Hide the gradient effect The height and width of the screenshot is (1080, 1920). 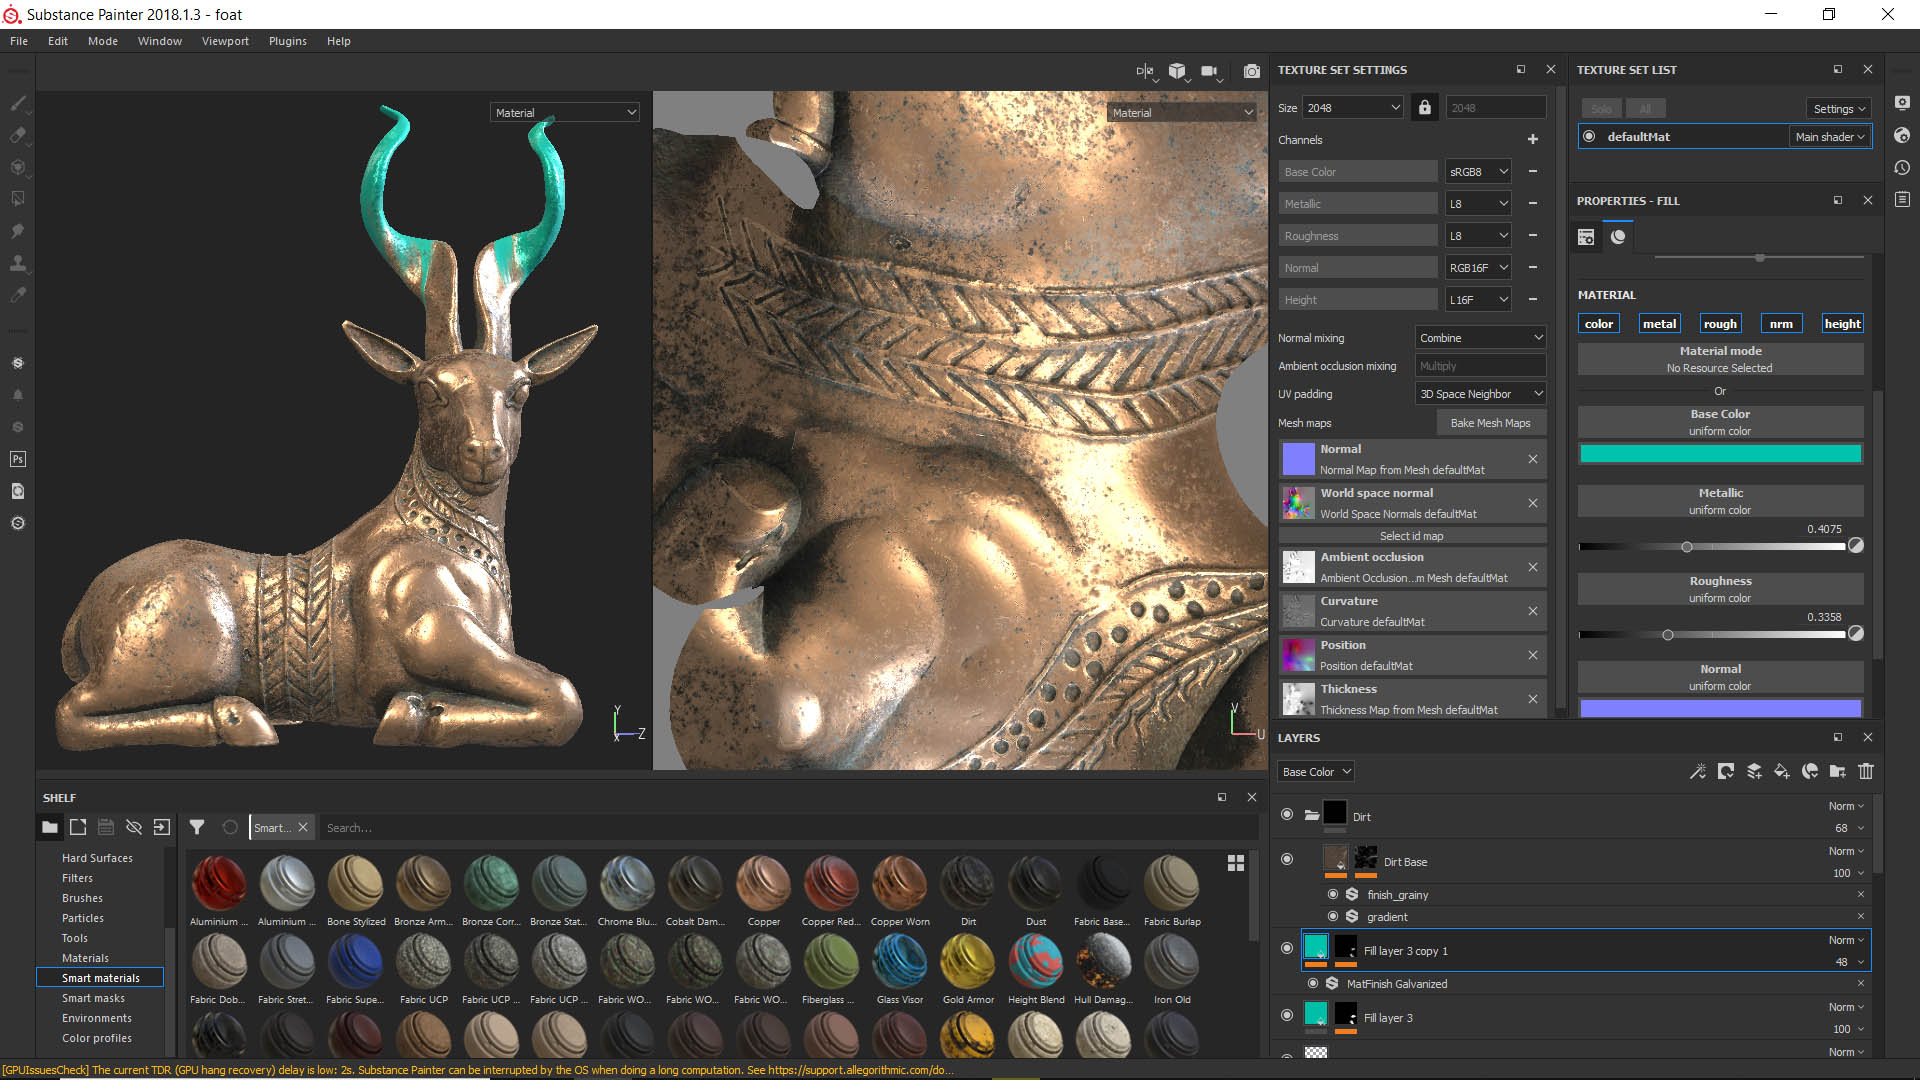click(x=1333, y=916)
